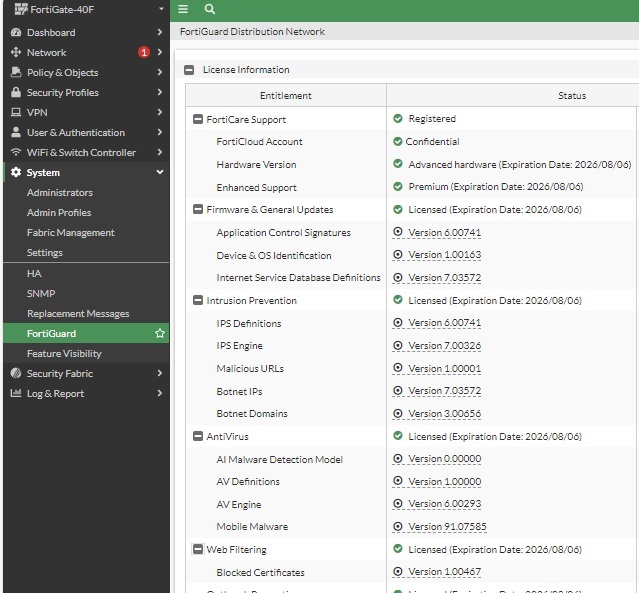
Task: Open the FortiGate-40F dropdown arrow
Action: tap(161, 9)
